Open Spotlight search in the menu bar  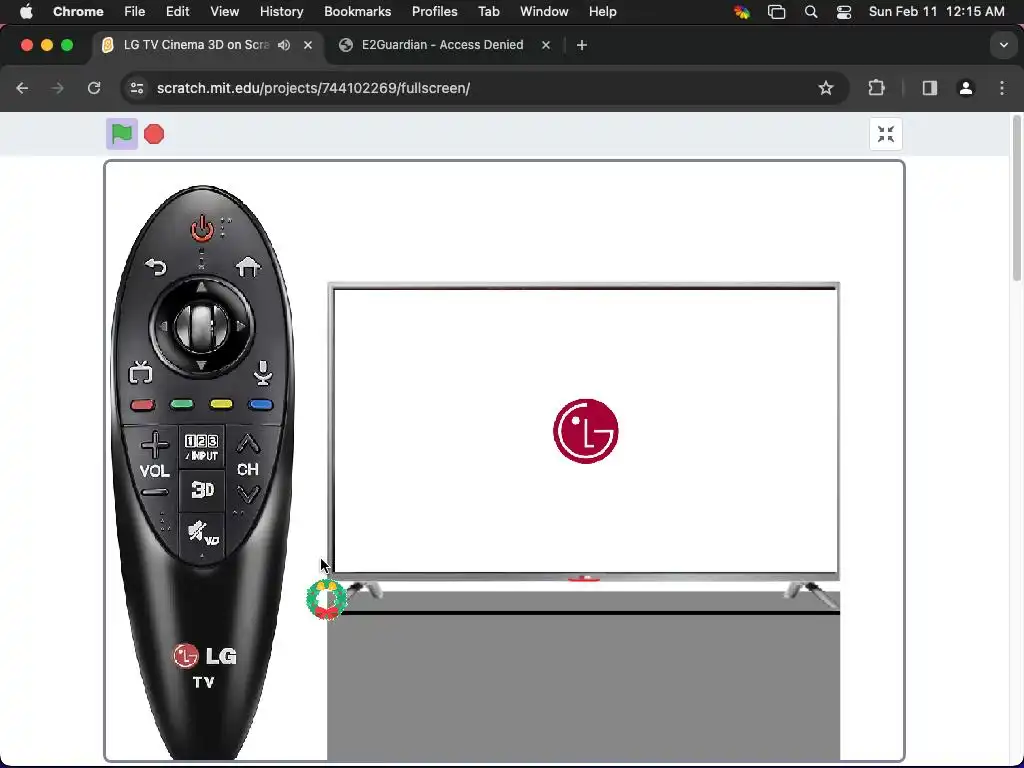click(x=811, y=12)
